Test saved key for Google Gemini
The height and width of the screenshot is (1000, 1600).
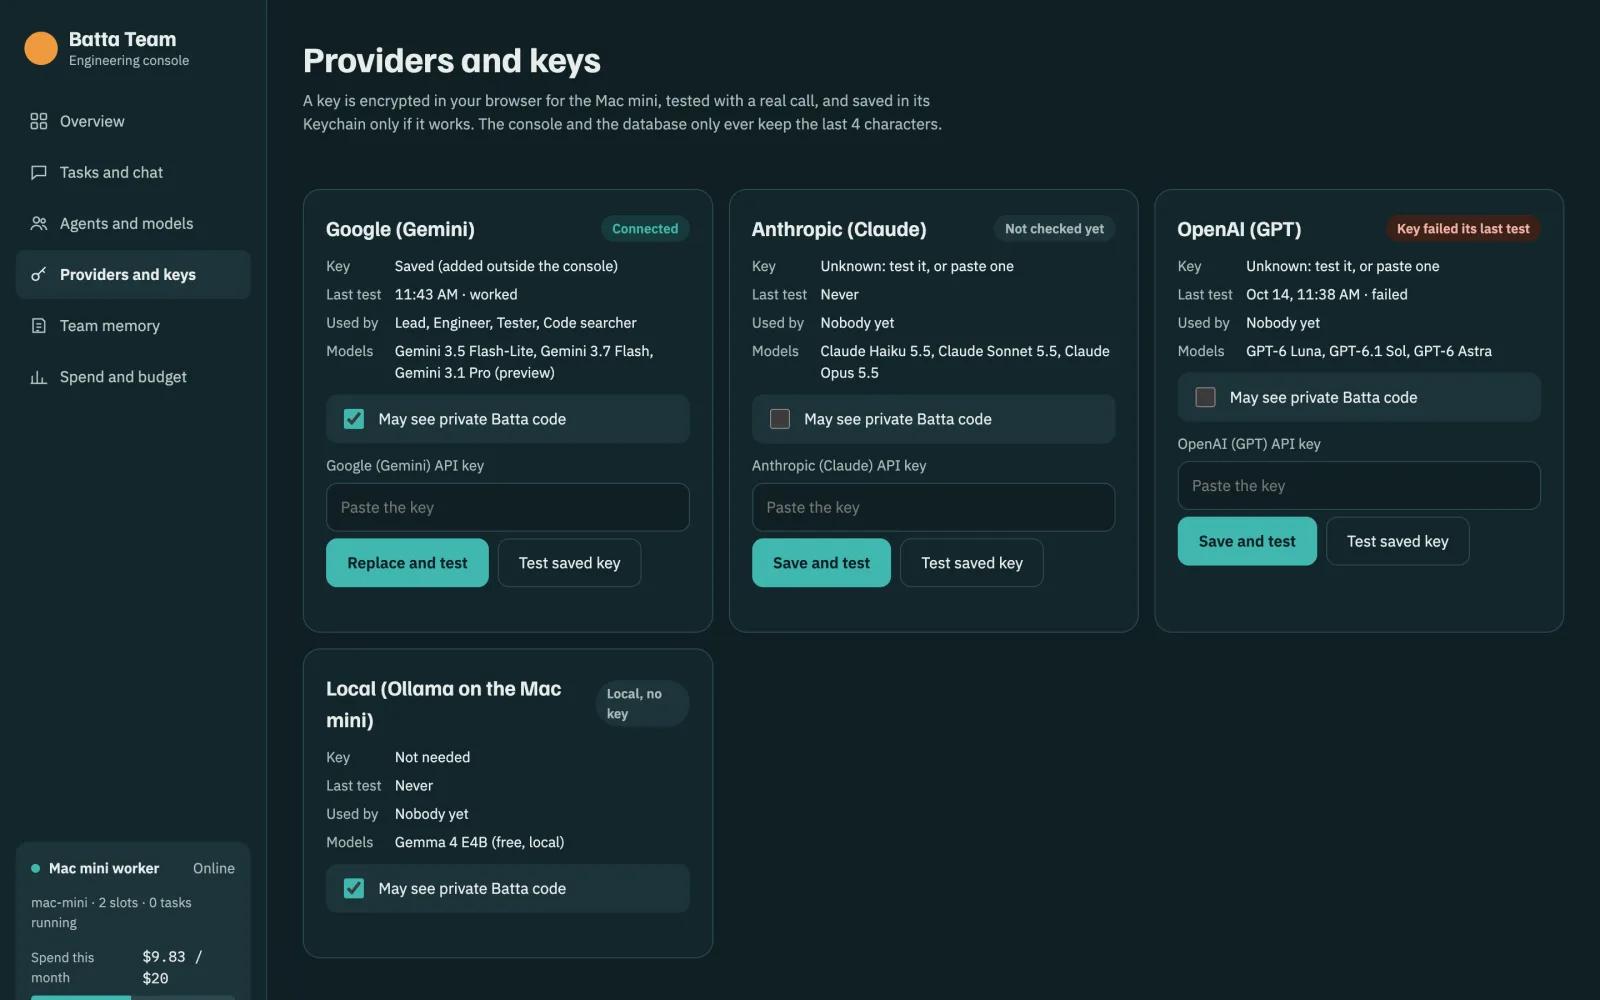point(569,563)
